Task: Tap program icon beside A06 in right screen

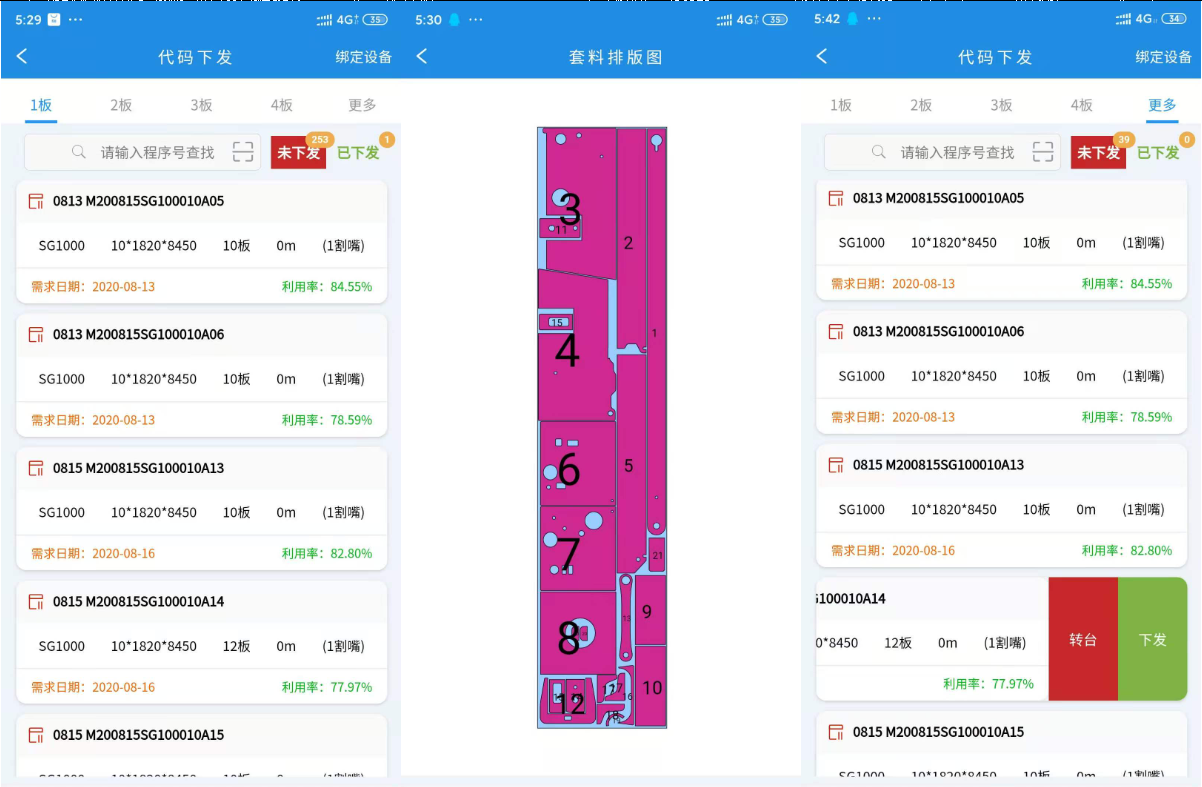Action: (x=836, y=331)
